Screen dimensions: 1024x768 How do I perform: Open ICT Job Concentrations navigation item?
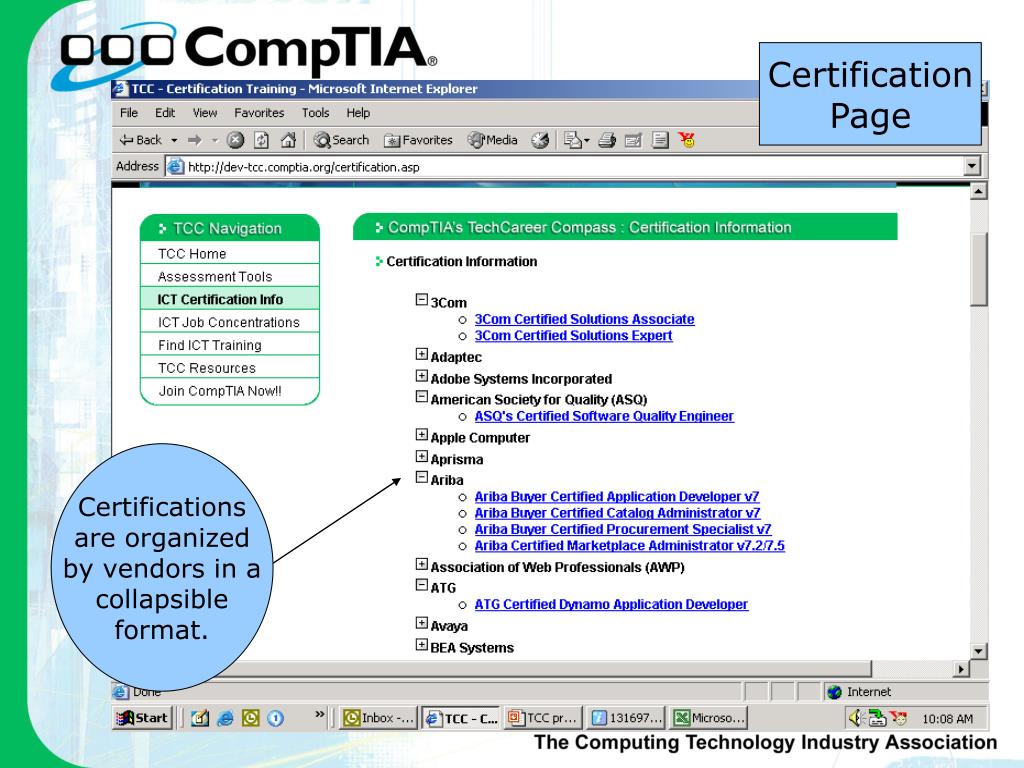(230, 322)
